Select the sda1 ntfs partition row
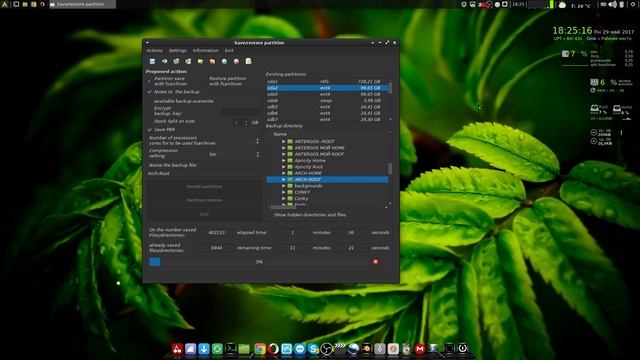The image size is (640, 360). [x=328, y=82]
